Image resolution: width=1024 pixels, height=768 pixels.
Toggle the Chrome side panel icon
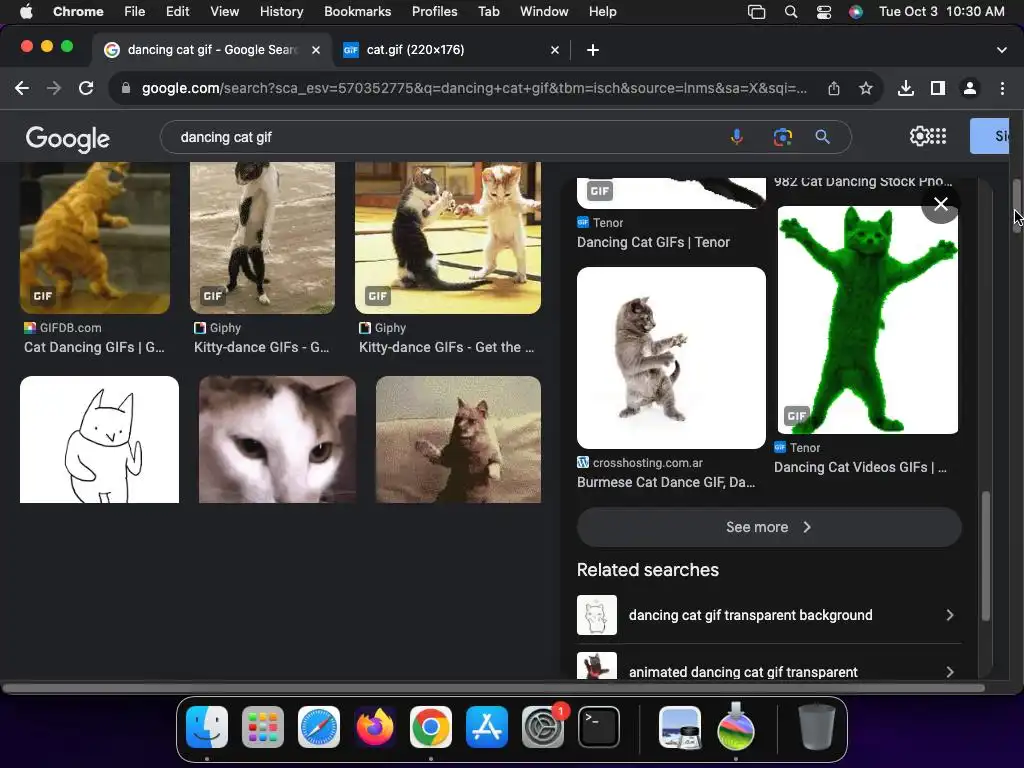(x=938, y=88)
